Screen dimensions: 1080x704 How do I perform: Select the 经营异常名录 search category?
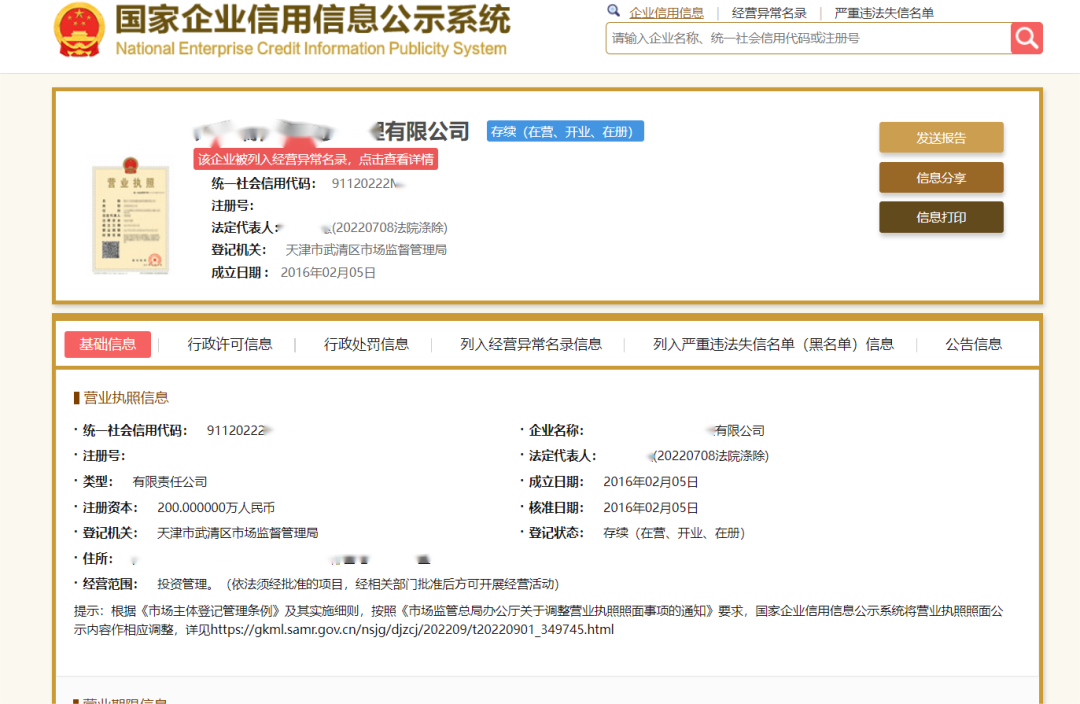point(769,13)
